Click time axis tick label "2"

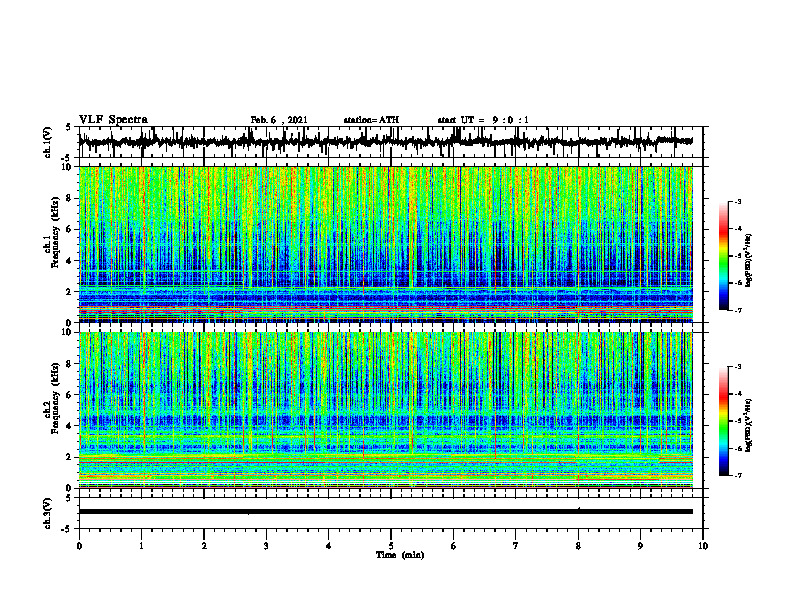204,546
